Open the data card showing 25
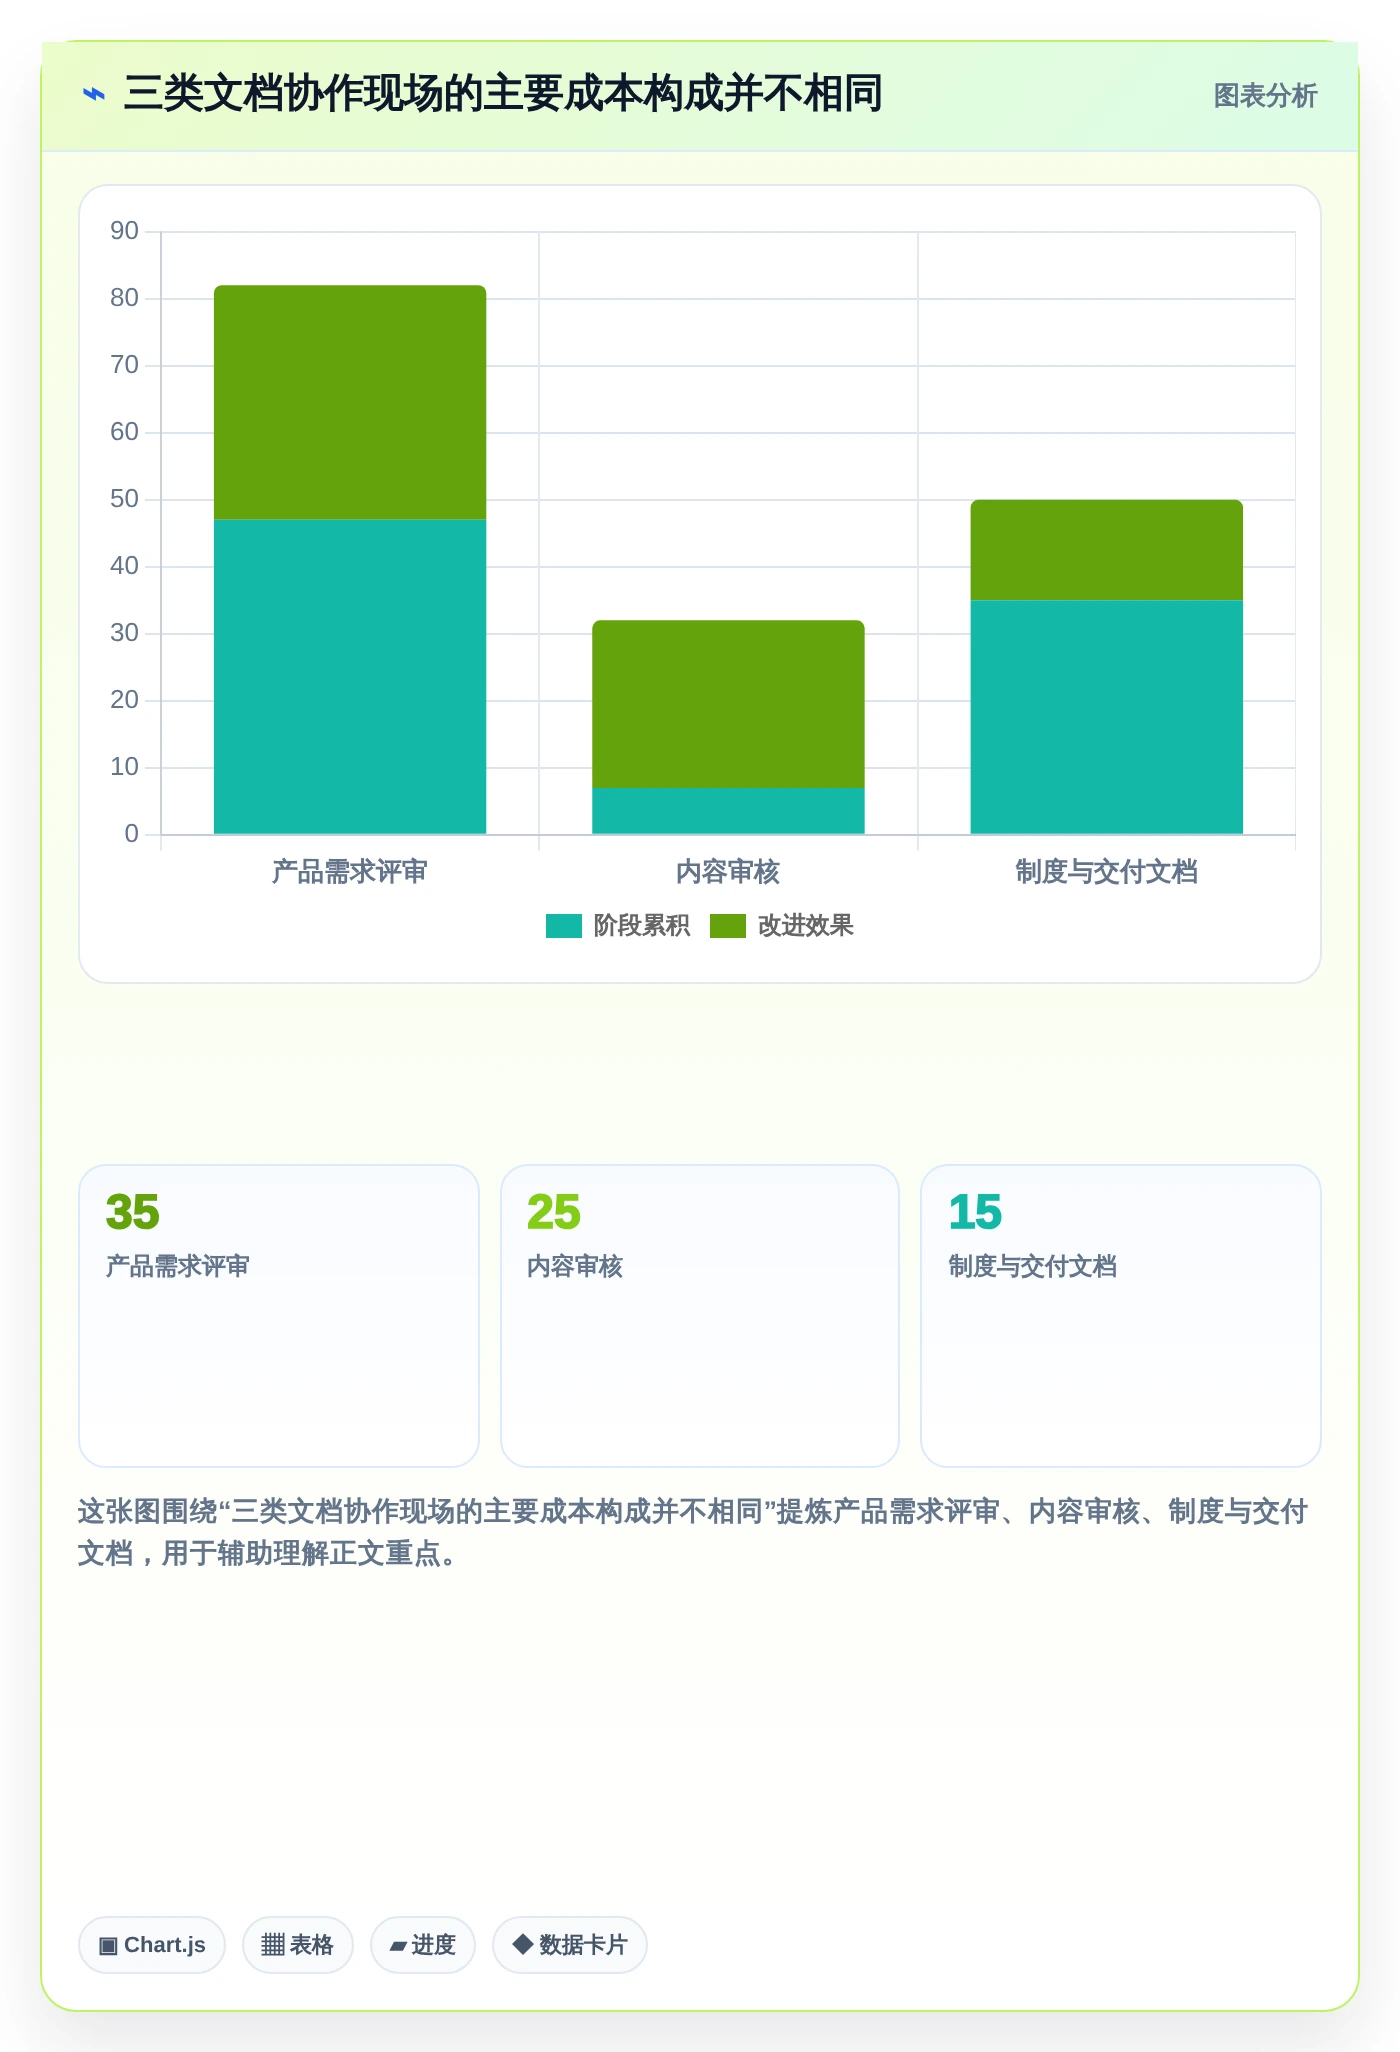Viewport: 1400px width, 2052px height. pos(700,1315)
